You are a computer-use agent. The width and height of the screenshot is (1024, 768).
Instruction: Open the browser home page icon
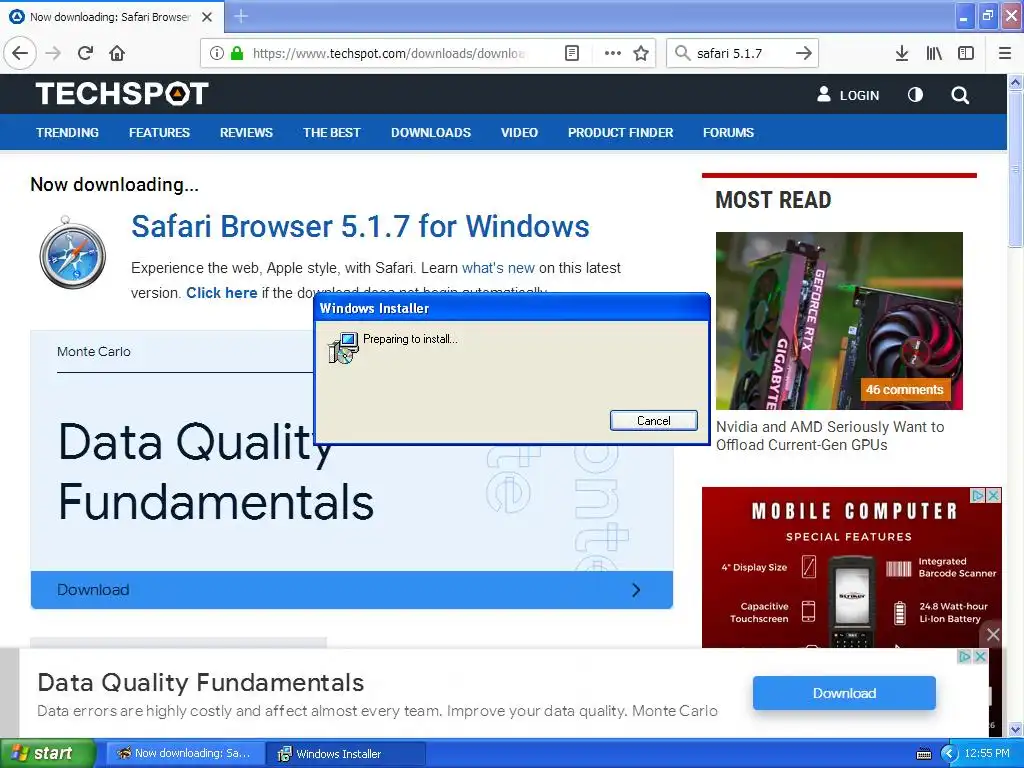117,53
